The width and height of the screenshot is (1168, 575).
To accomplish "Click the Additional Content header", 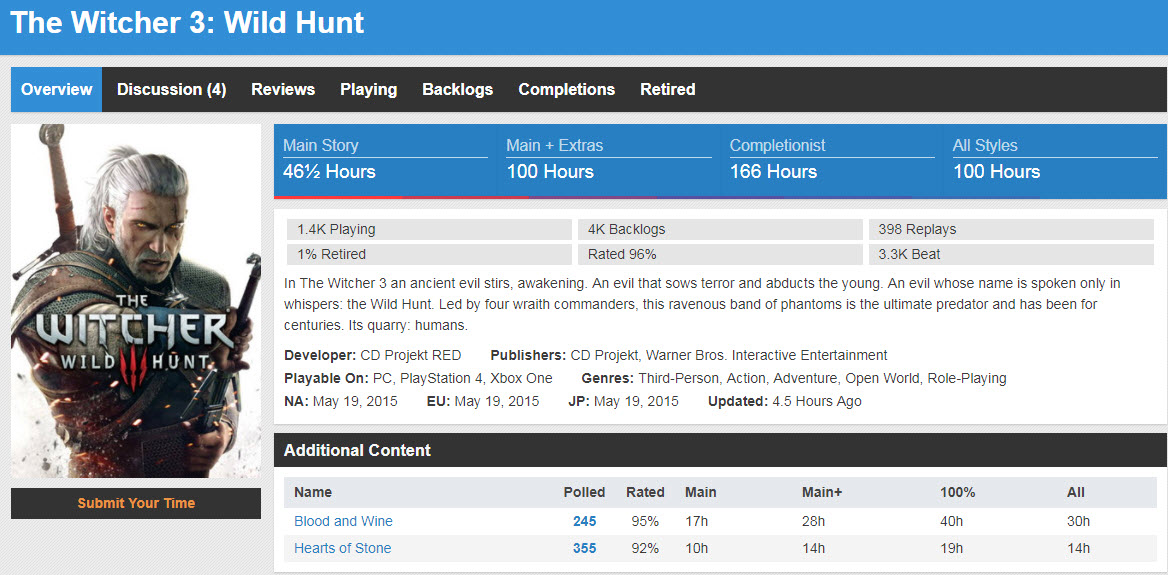I will (x=720, y=450).
